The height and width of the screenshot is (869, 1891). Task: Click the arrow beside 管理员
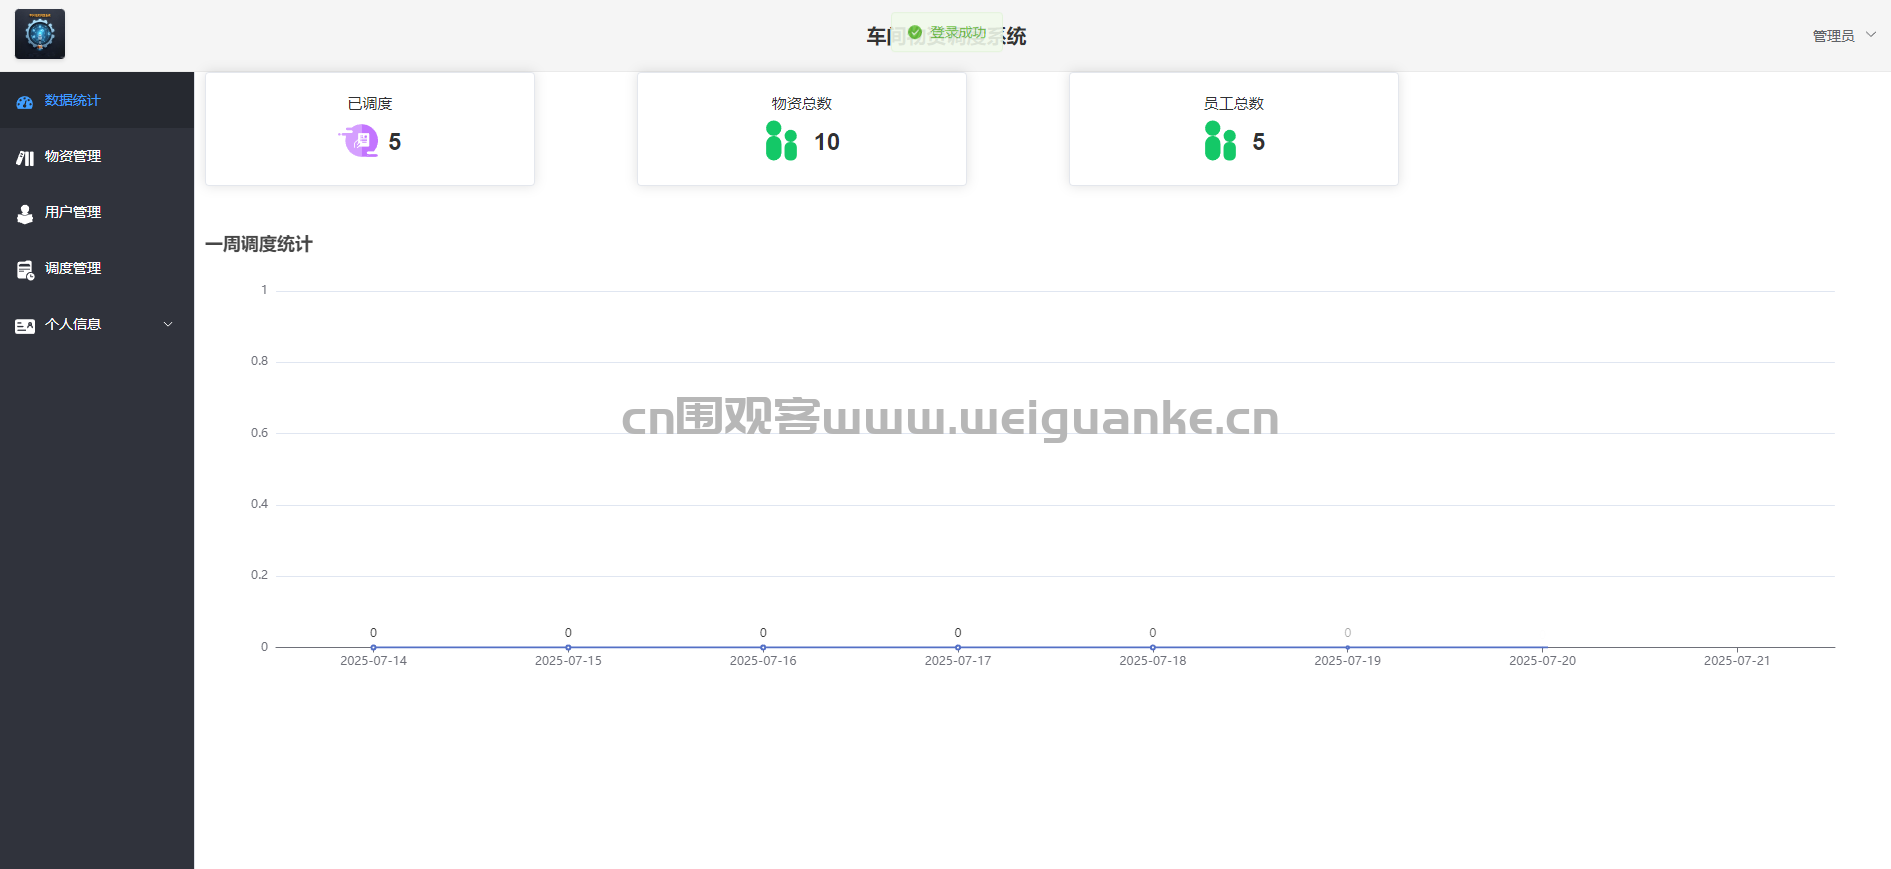click(x=1871, y=34)
